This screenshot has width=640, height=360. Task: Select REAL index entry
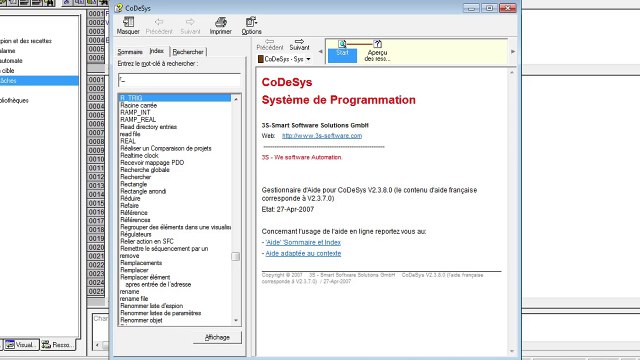128,141
